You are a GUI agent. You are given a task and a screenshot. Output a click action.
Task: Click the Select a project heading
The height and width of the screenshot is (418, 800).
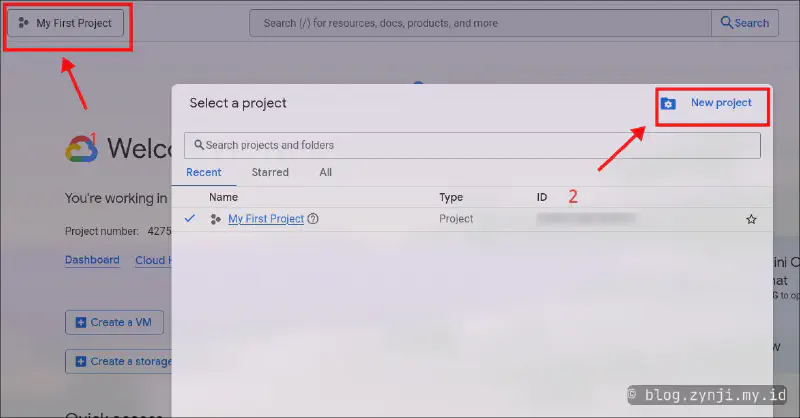click(238, 103)
